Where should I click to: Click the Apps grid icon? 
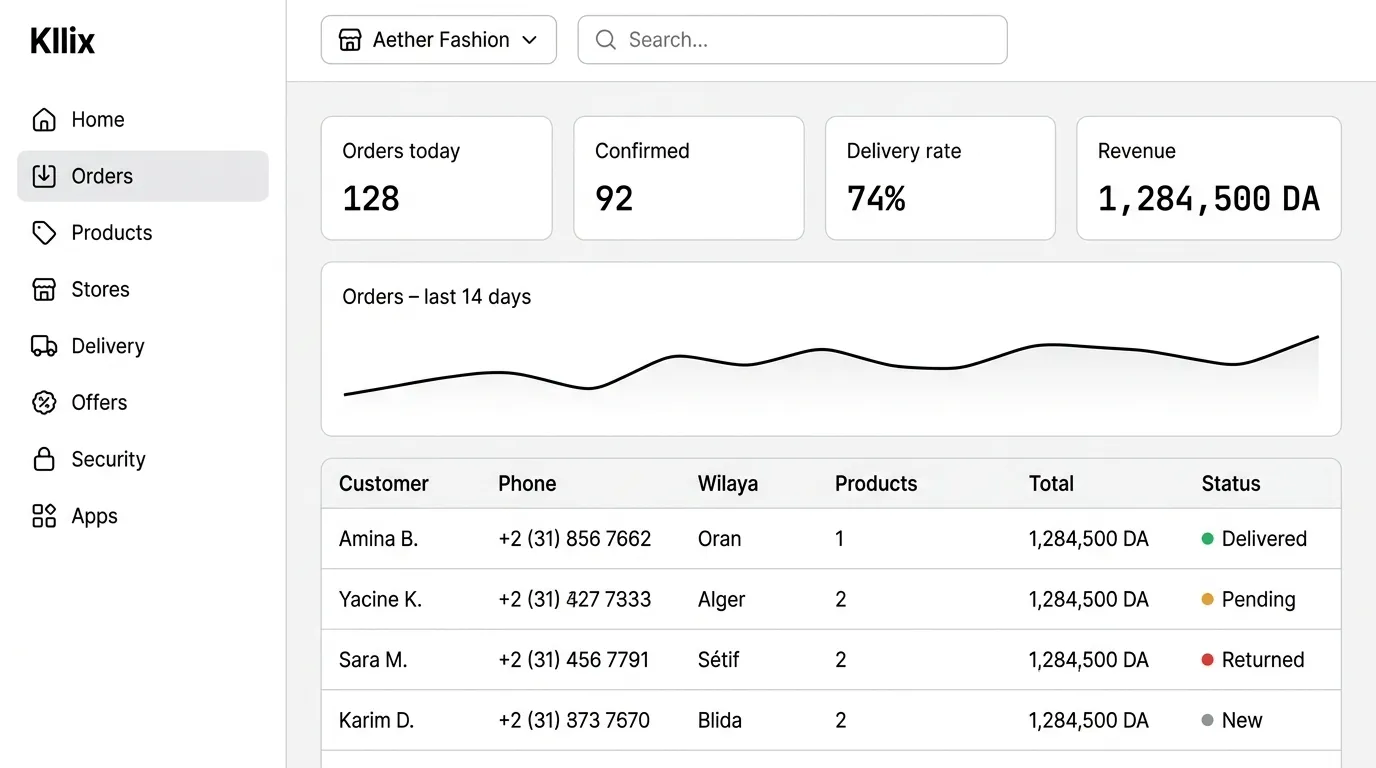(x=44, y=516)
